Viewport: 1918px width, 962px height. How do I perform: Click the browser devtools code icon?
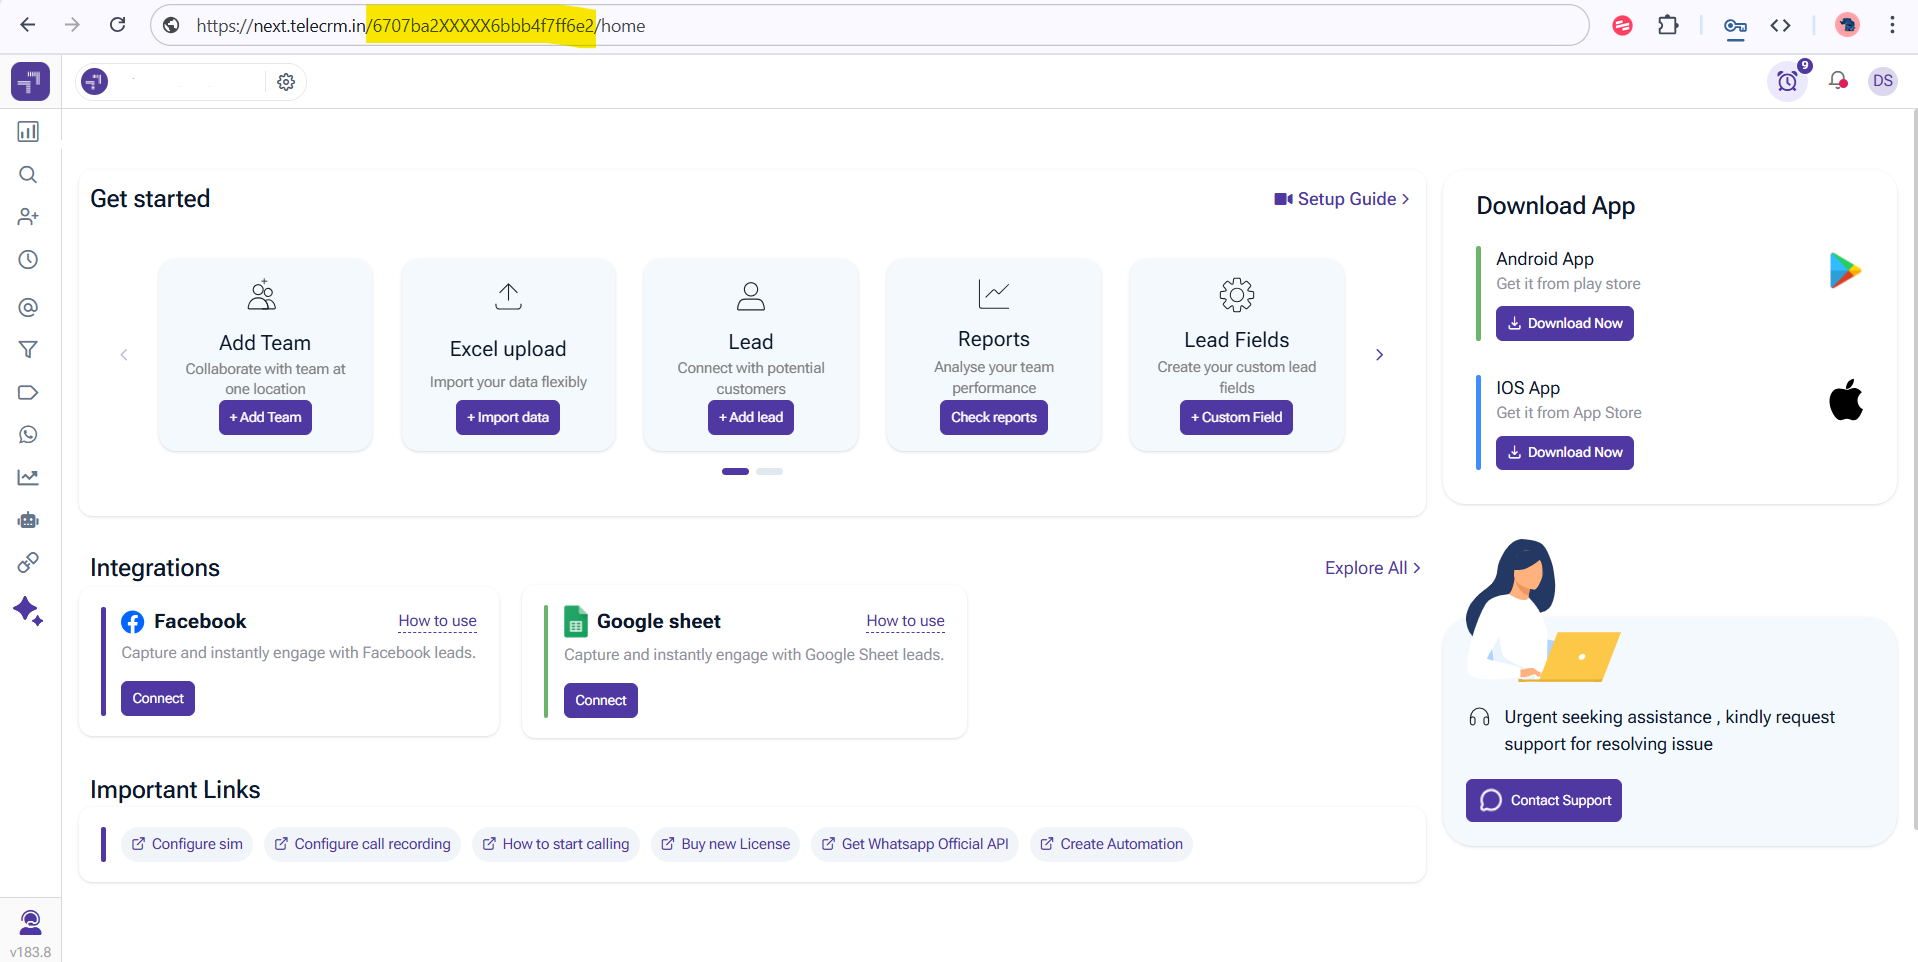point(1781,25)
